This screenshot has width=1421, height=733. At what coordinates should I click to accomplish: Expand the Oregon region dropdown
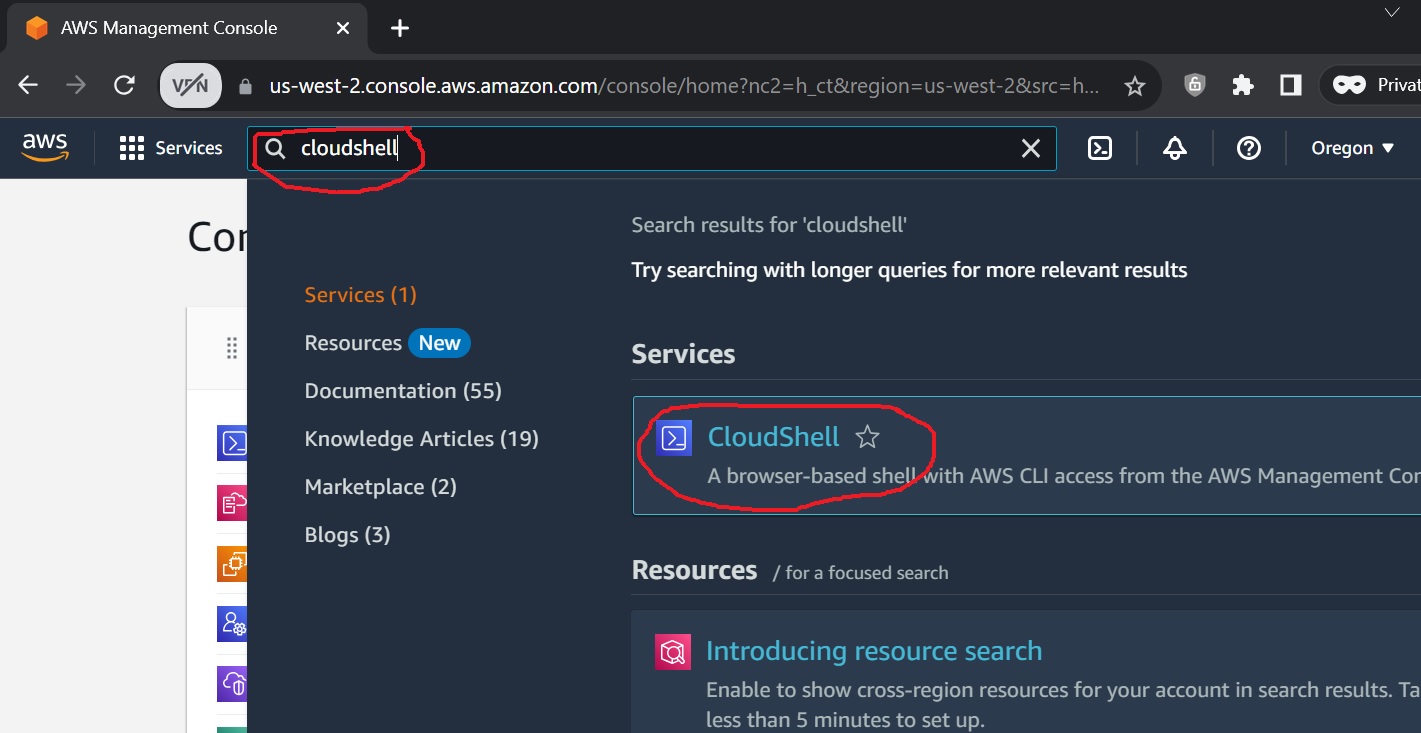click(x=1352, y=148)
